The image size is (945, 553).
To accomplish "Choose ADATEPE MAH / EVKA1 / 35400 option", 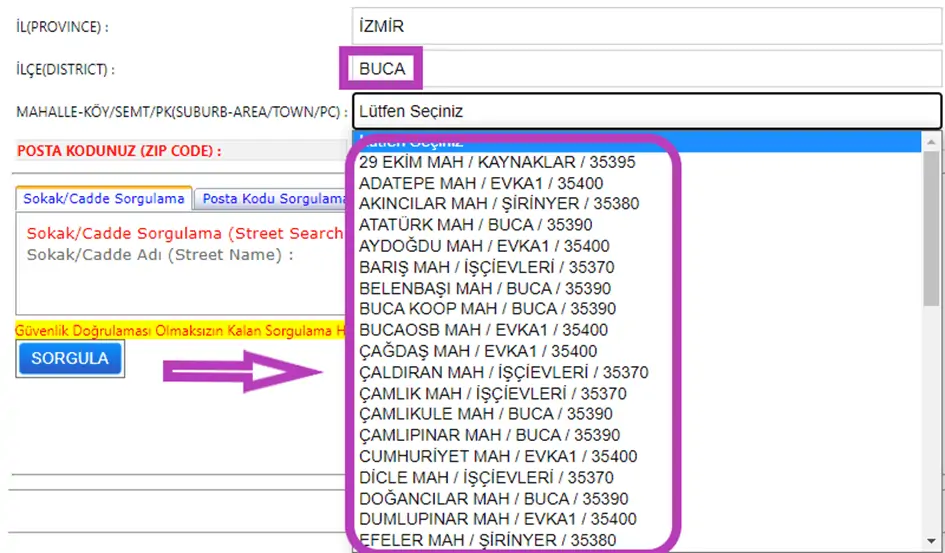I will (x=480, y=183).
